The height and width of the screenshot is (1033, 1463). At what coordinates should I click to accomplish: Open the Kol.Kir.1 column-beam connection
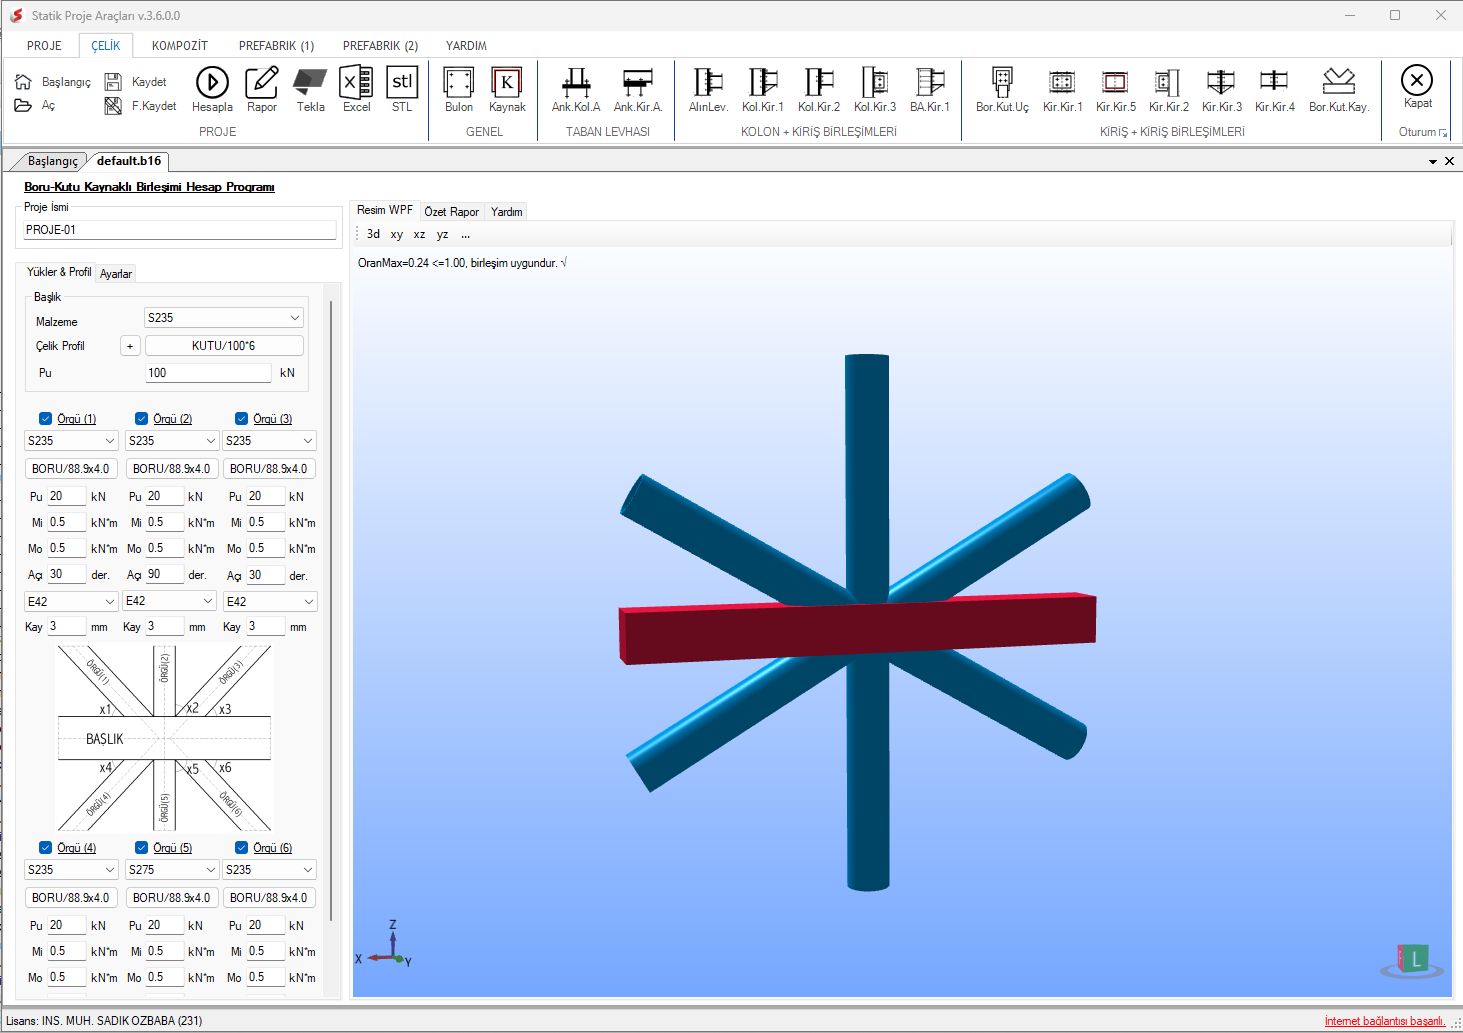pyautogui.click(x=763, y=90)
